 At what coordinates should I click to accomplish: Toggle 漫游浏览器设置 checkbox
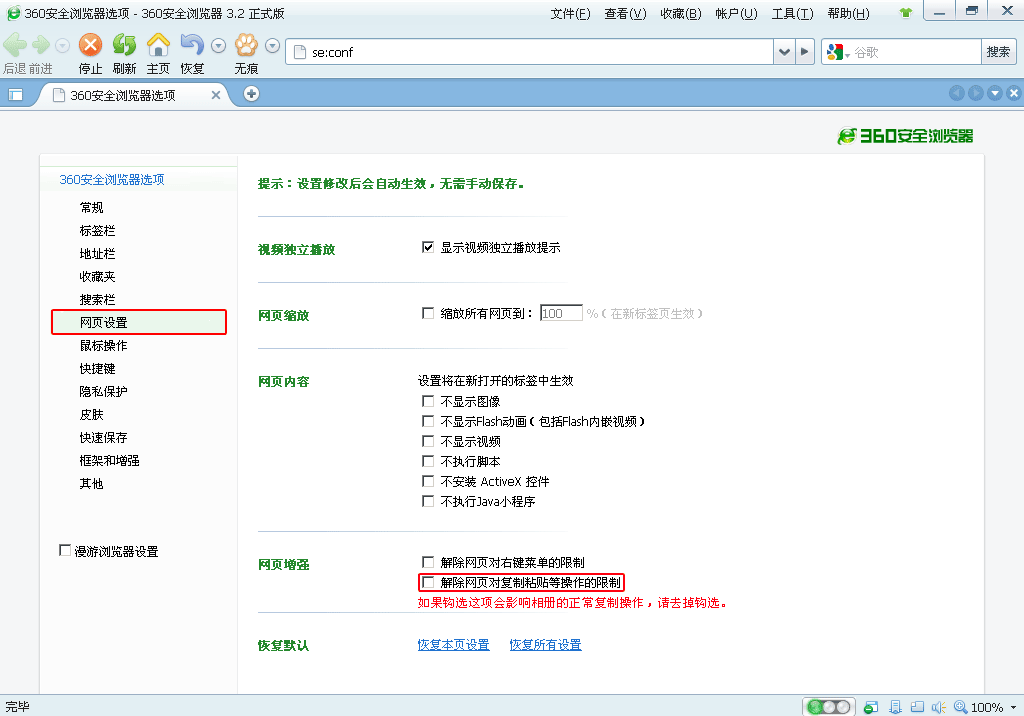click(x=65, y=551)
